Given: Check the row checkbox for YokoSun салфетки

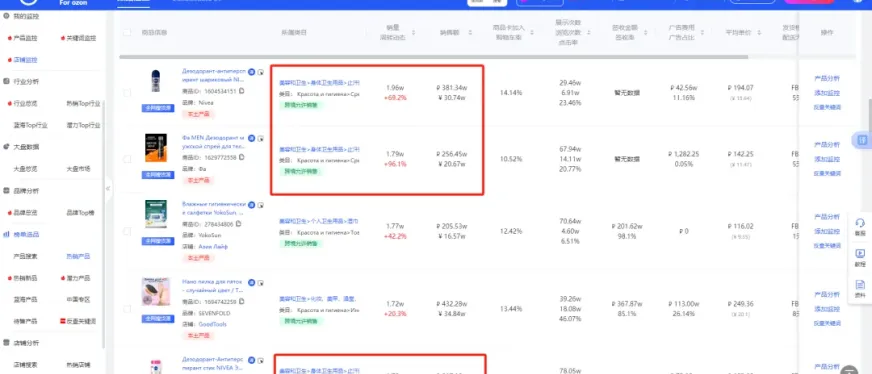Looking at the screenshot, I should tap(127, 231).
